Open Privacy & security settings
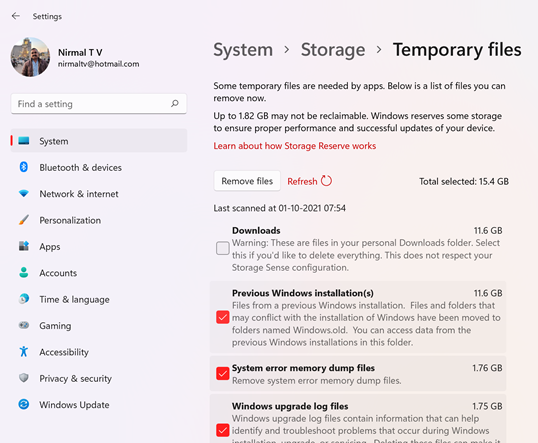Screen dimensions: 538x443 click(99, 378)
